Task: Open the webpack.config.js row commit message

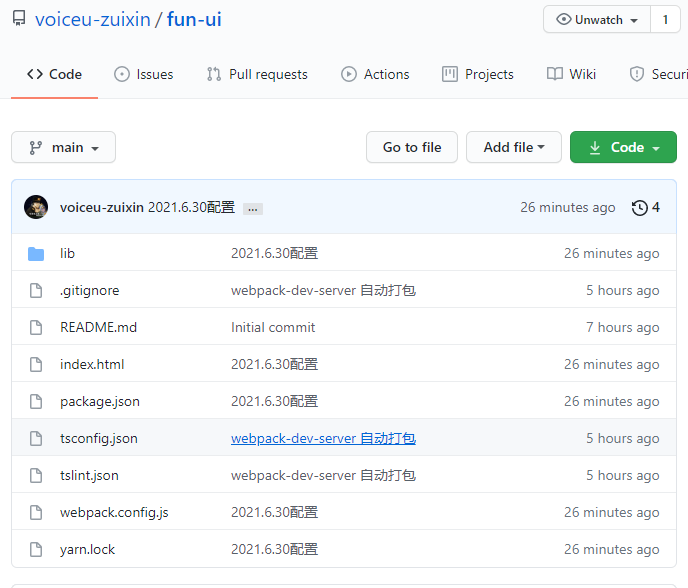Action: (x=275, y=513)
